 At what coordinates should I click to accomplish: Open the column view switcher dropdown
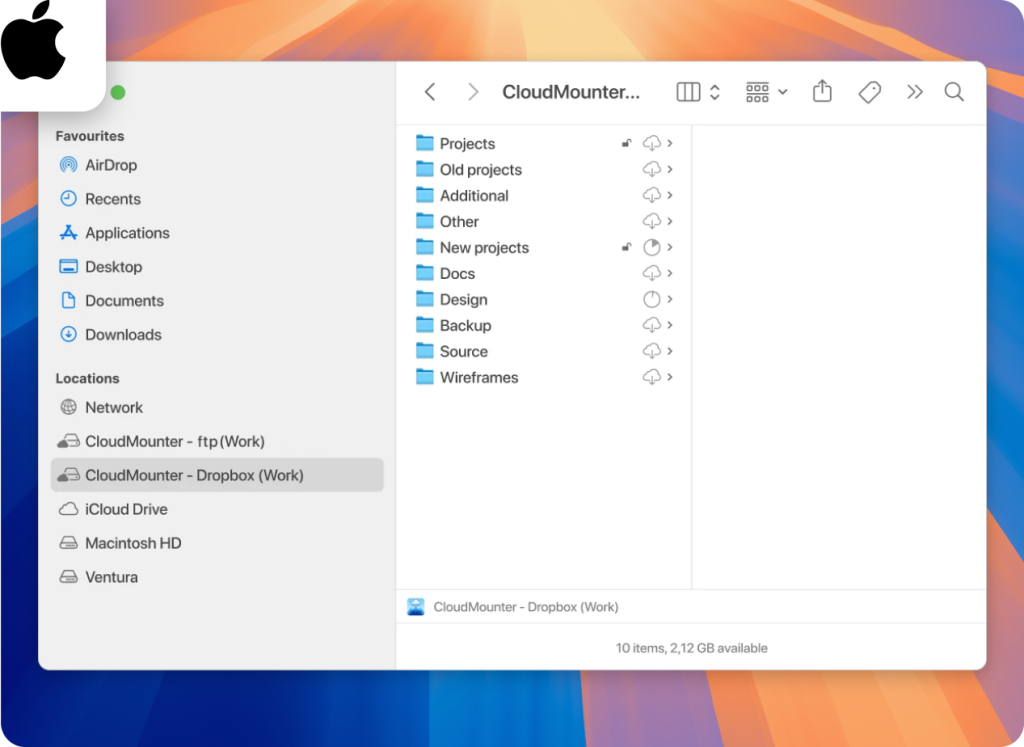click(698, 92)
